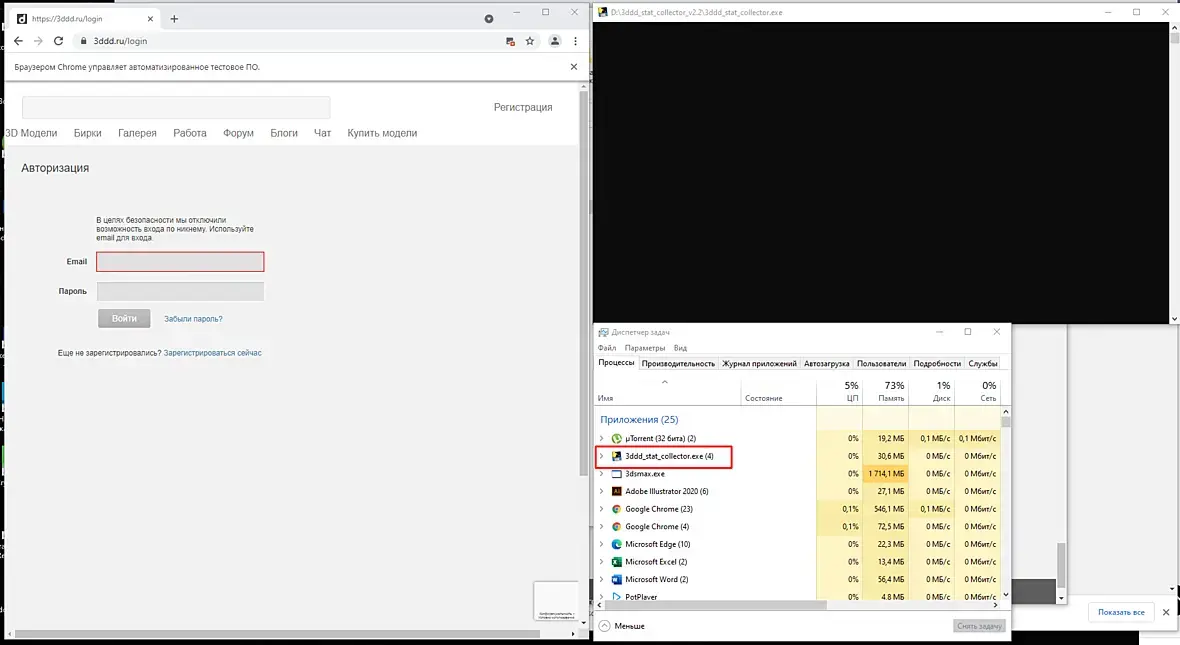Image resolution: width=1180 pixels, height=645 pixels.
Task: Expand the Microsoft Edge (10) group
Action: point(601,544)
